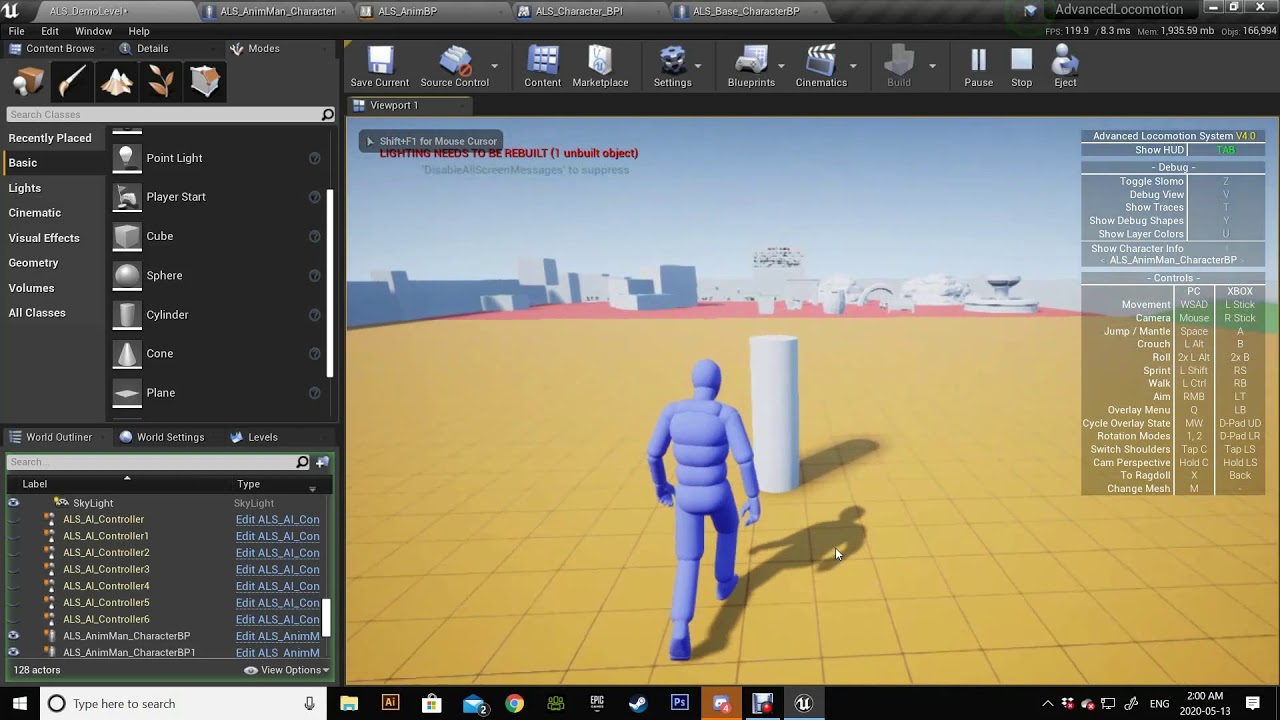Switch to the World Settings tab

coord(161,437)
